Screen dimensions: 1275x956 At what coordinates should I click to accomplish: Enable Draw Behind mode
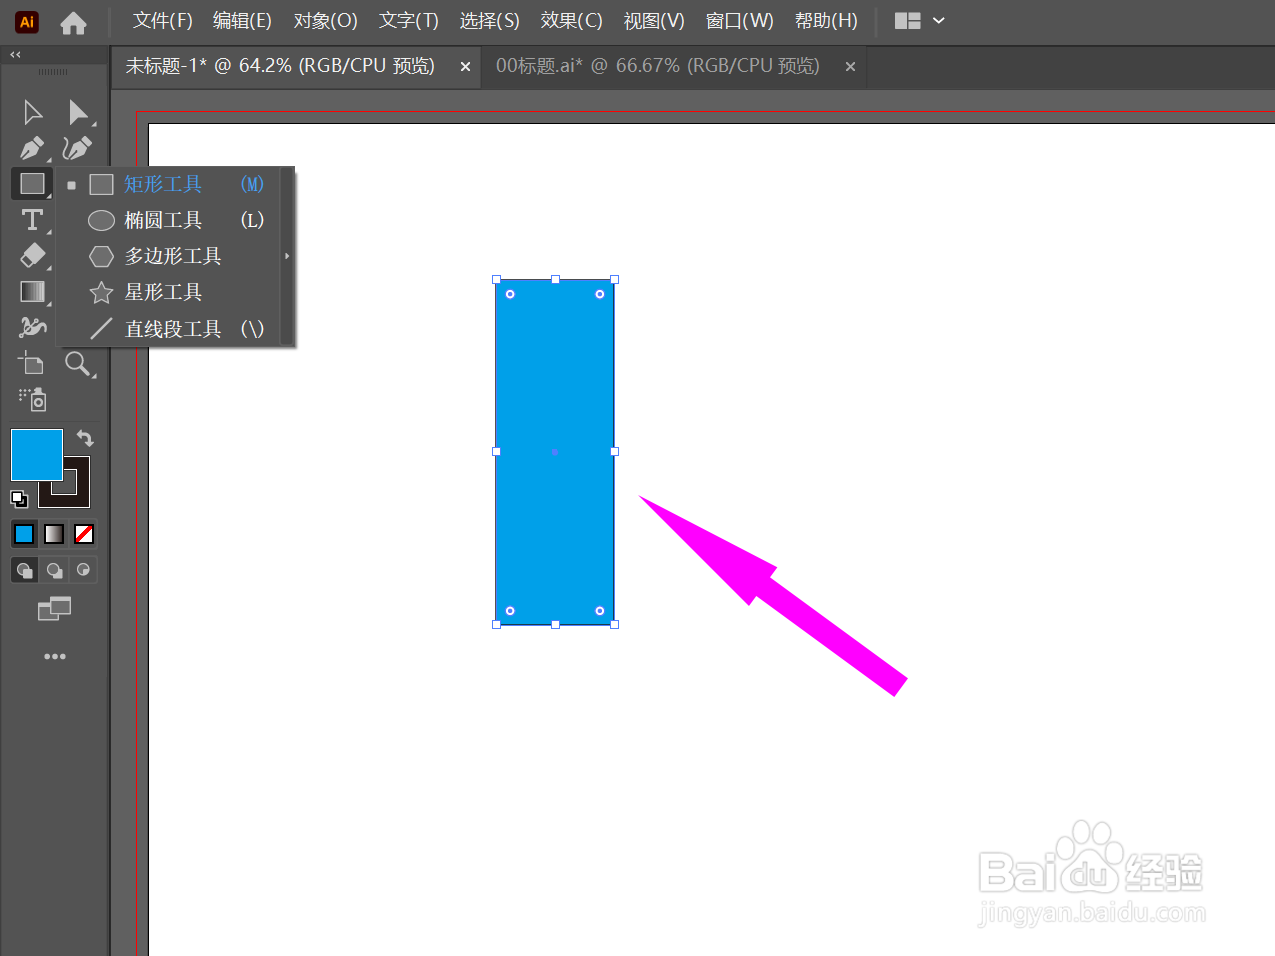[54, 570]
